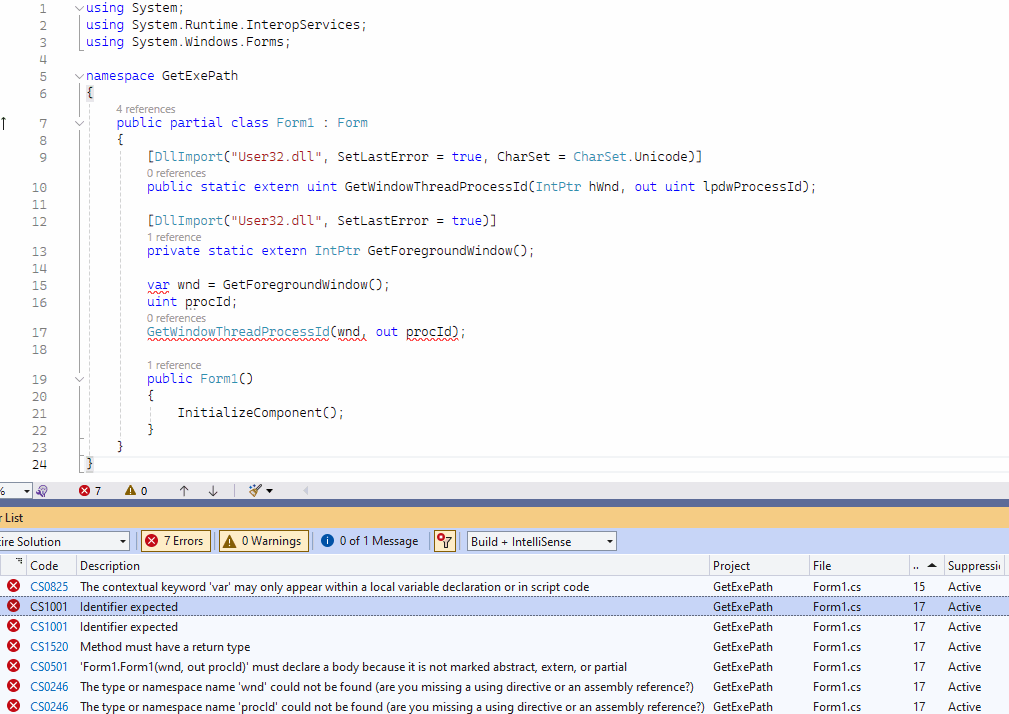Collapse the Form1 constructor block

coord(79,379)
